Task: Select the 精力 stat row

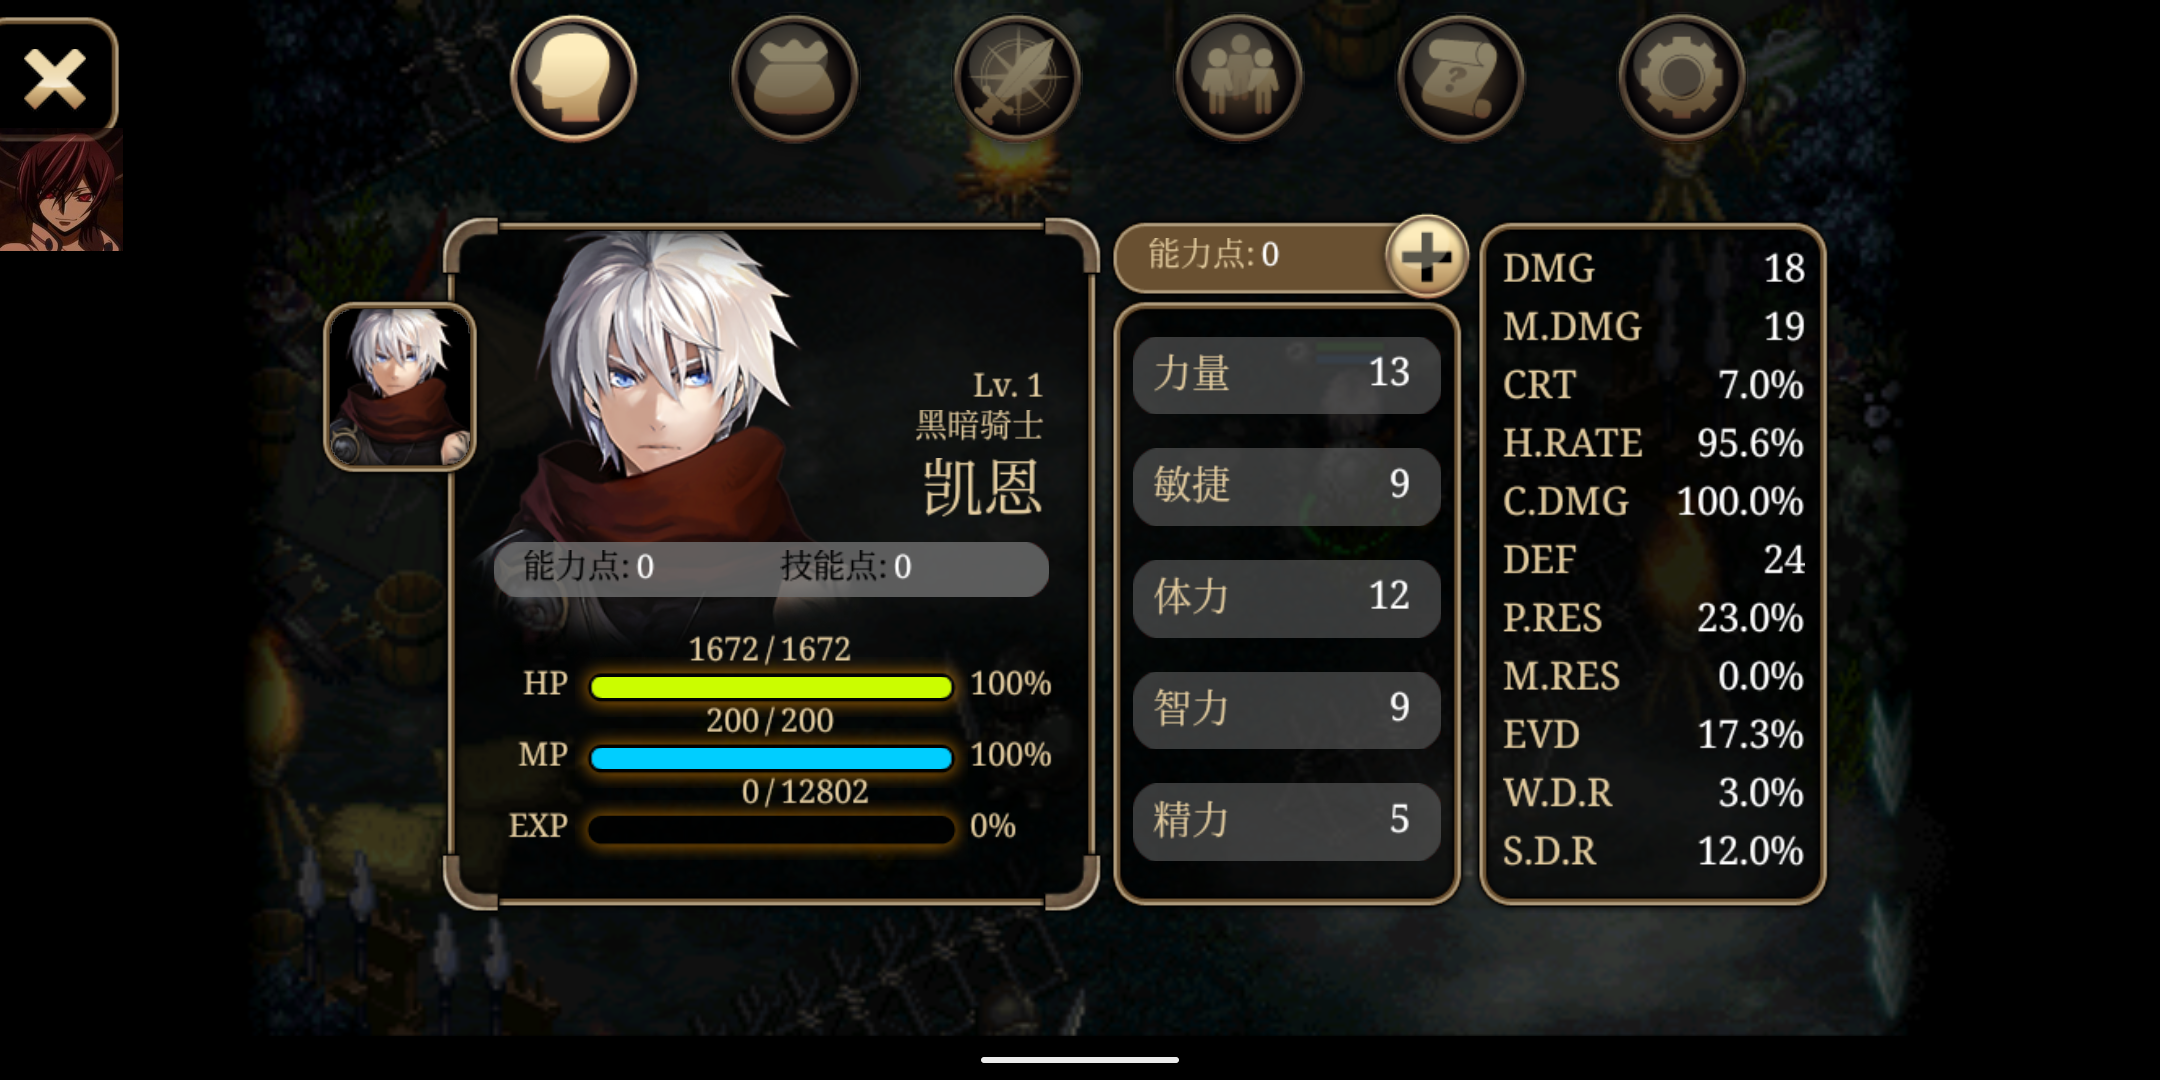Action: (1286, 821)
